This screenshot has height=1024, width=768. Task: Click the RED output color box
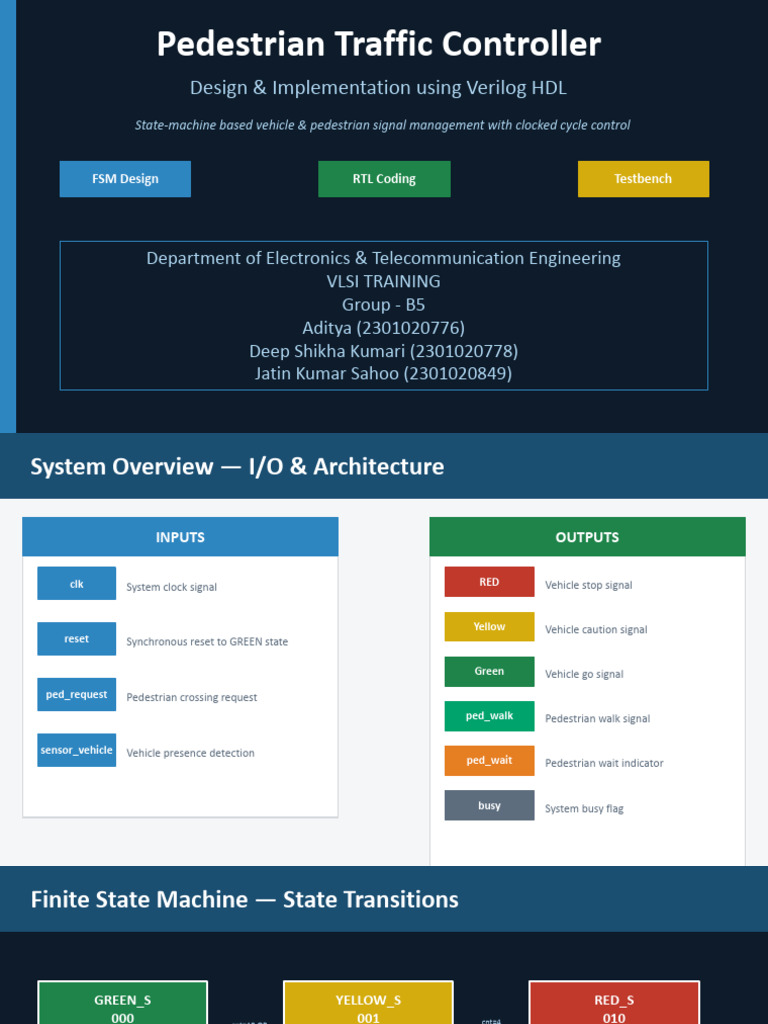[489, 582]
